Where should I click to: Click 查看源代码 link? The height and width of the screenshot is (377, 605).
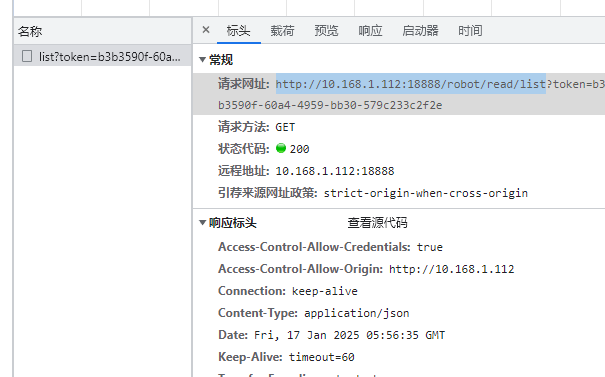tap(377, 223)
